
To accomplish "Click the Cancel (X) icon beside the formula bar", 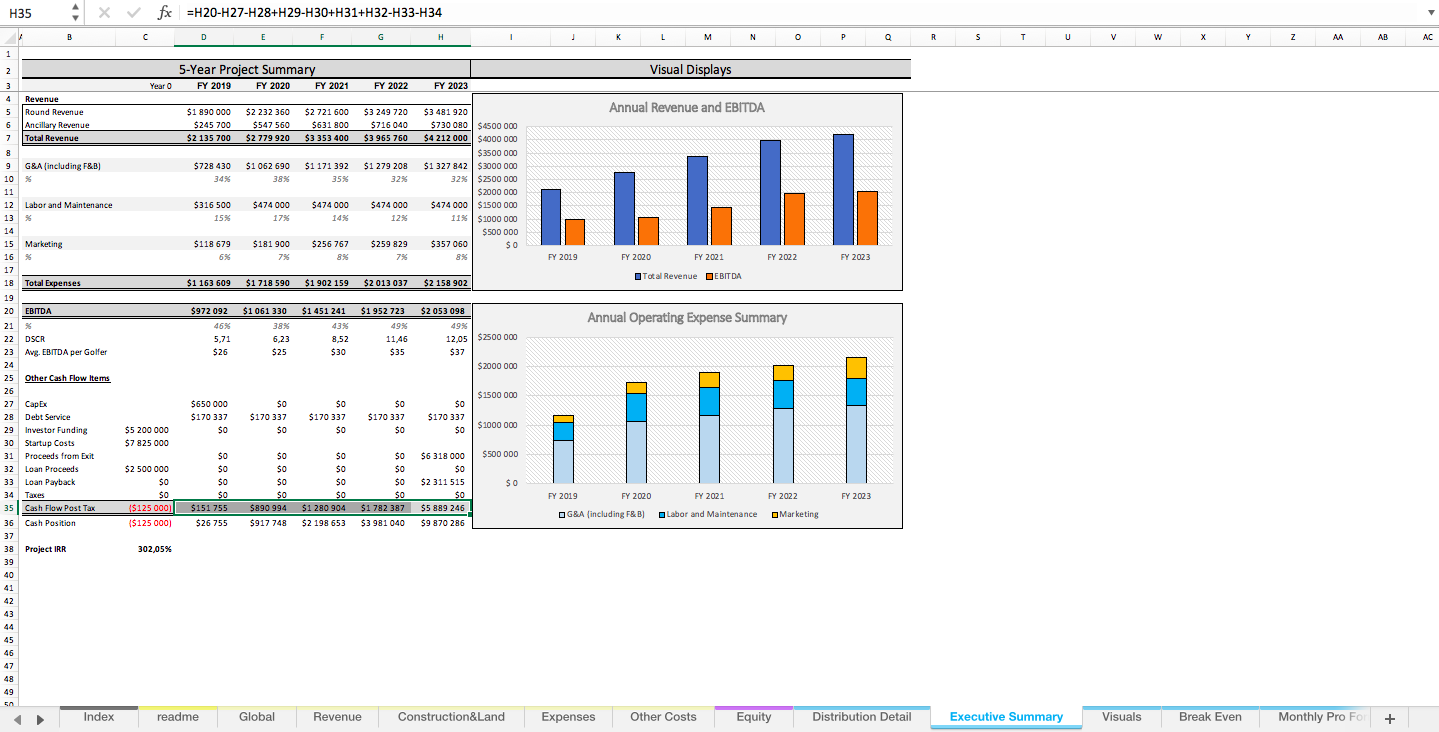I will click(x=106, y=13).
